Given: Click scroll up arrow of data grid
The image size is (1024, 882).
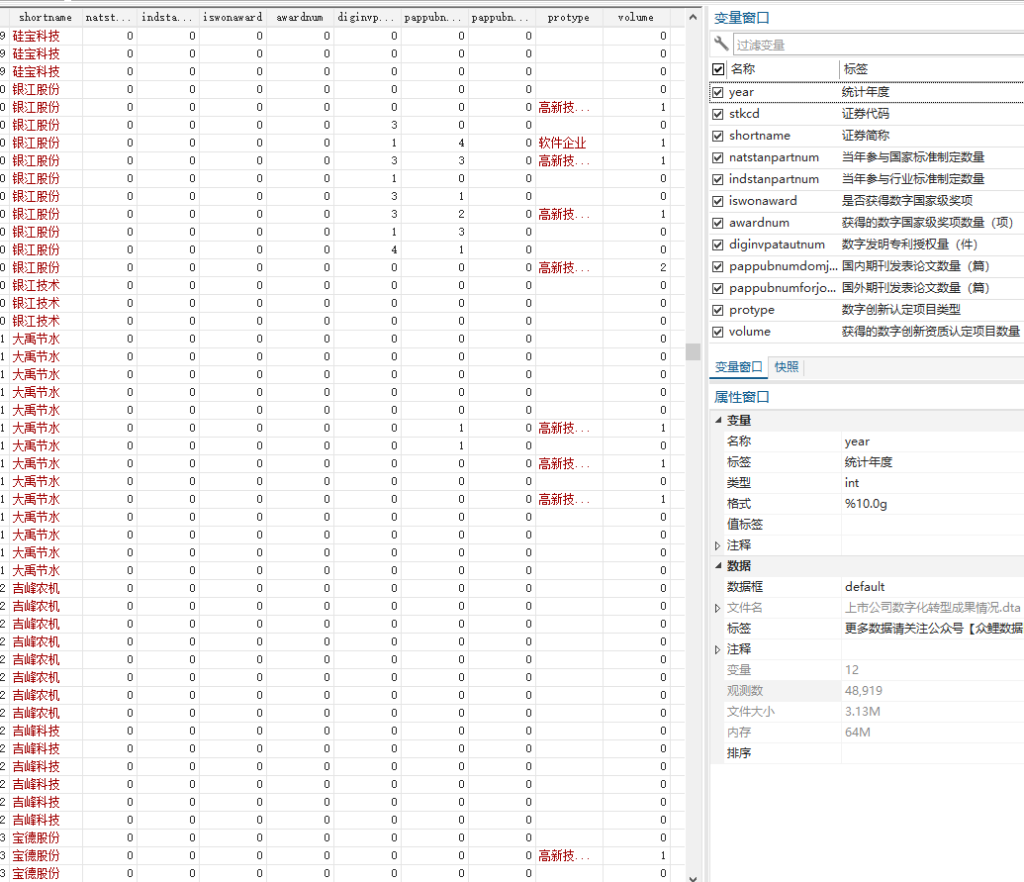Looking at the screenshot, I should click(x=693, y=17).
